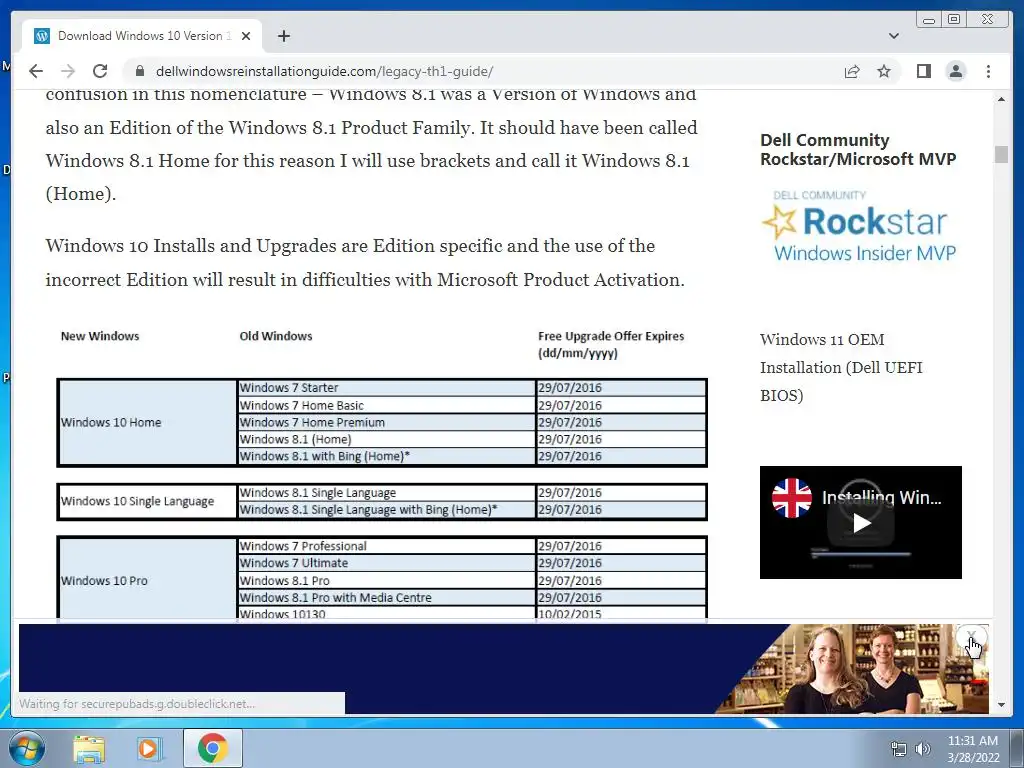This screenshot has width=1024, height=768.
Task: Reload the current page
Action: (100, 71)
